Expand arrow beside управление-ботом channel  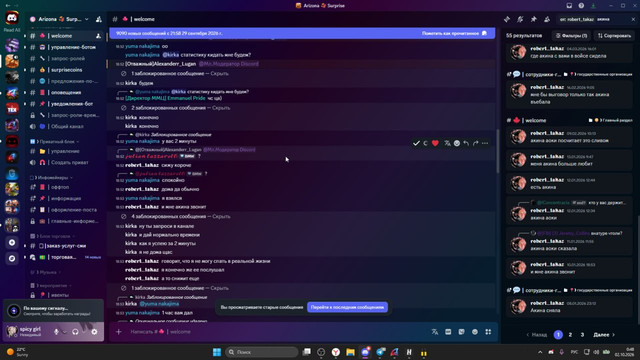25,47
